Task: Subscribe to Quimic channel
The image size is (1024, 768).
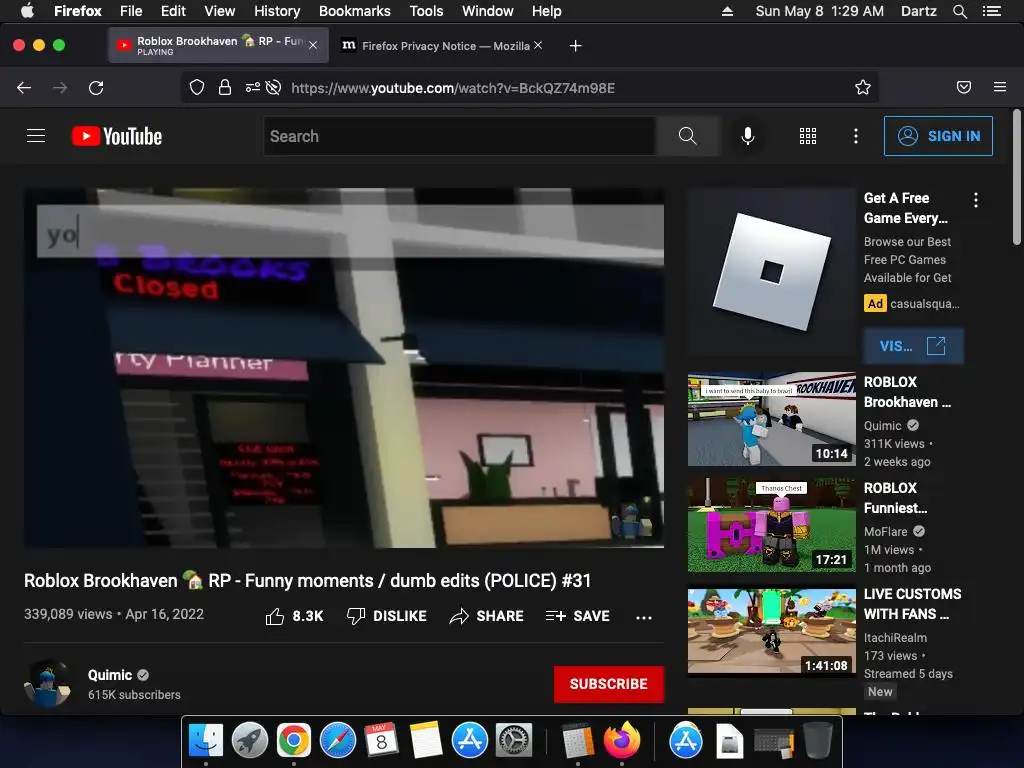Action: 609,684
